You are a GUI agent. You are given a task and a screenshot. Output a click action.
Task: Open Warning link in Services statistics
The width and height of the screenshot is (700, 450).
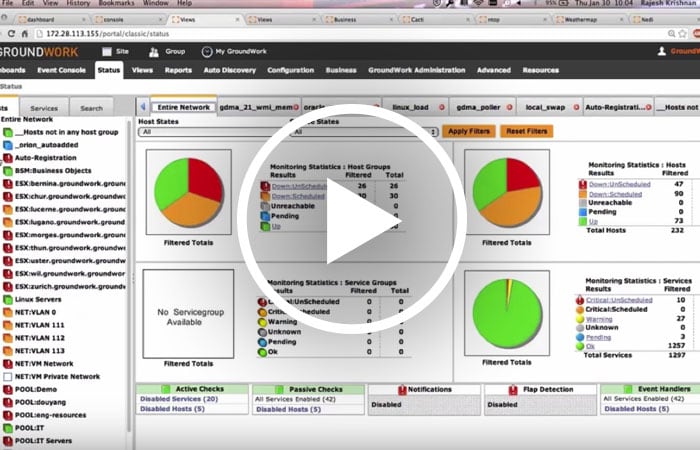coord(599,319)
